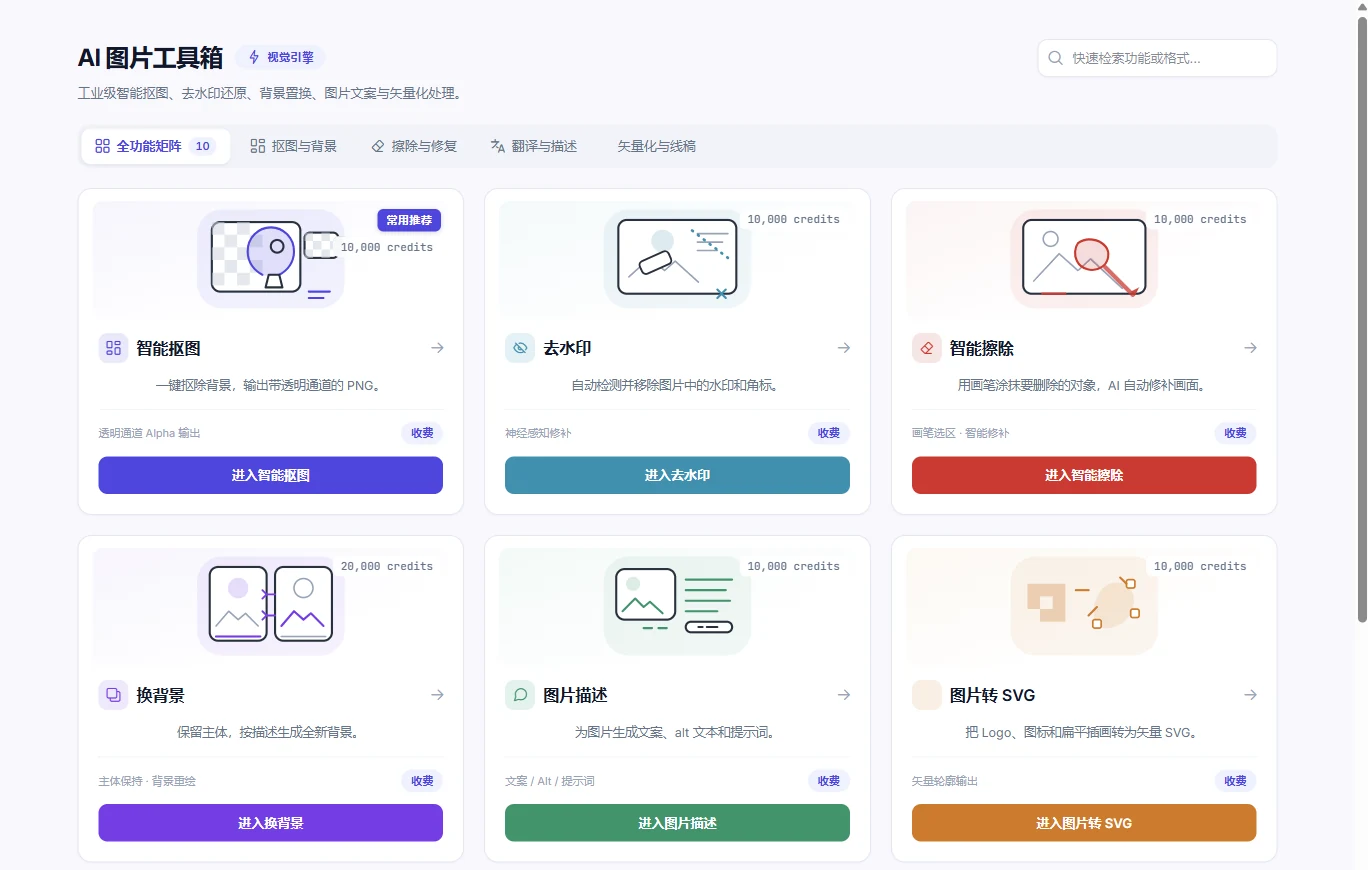Click the 进入换背景 button
1368x870 pixels.
click(270, 823)
